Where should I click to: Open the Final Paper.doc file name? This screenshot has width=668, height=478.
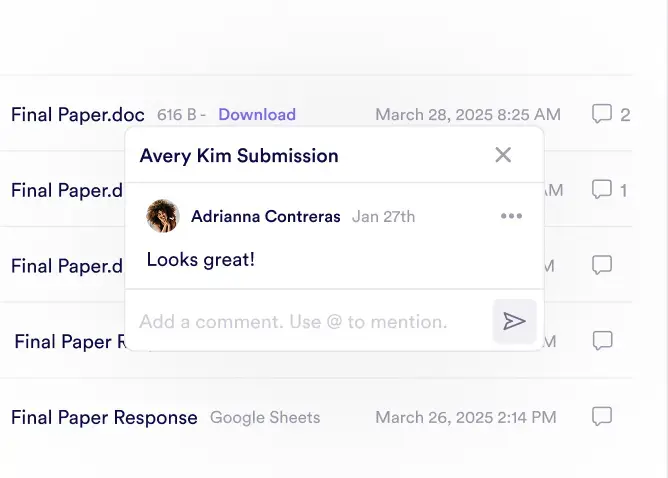coord(78,114)
